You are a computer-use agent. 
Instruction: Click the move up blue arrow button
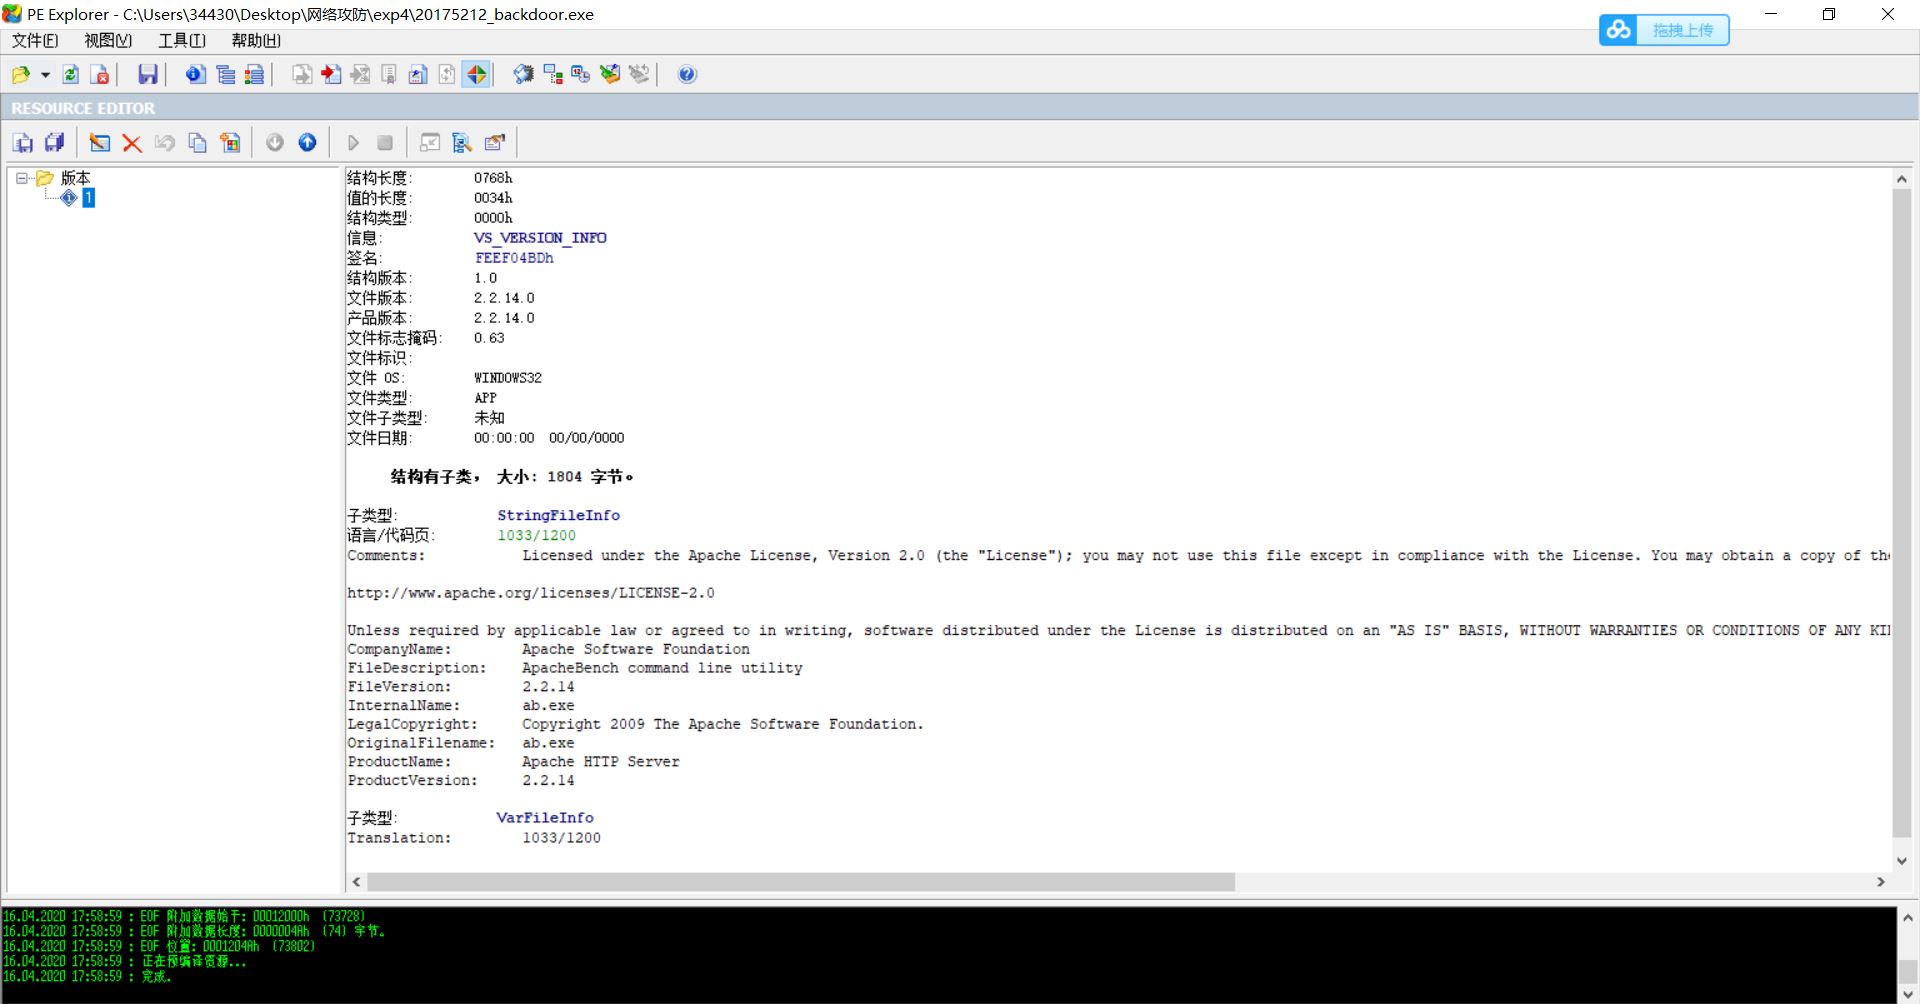tap(308, 143)
